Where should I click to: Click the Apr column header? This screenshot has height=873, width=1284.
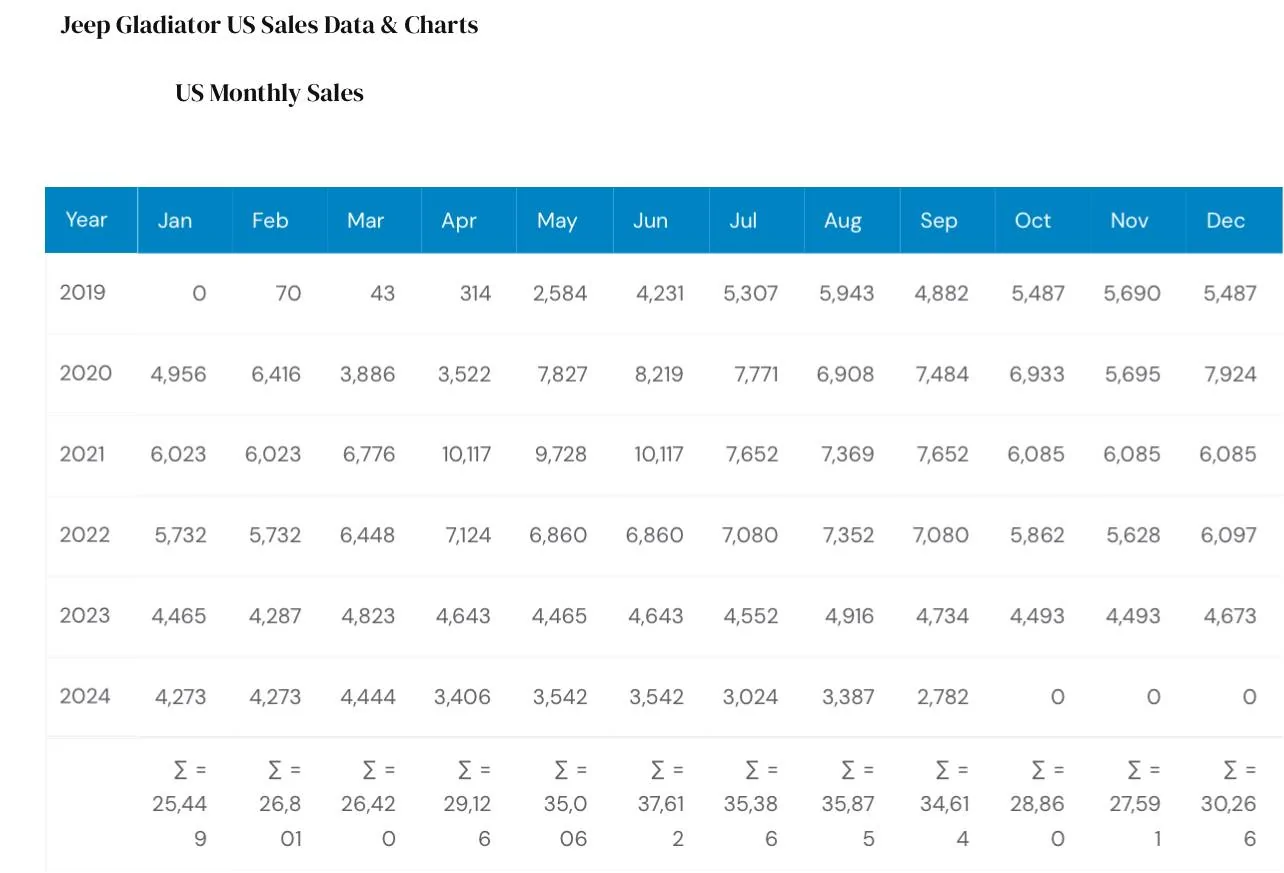[459, 220]
